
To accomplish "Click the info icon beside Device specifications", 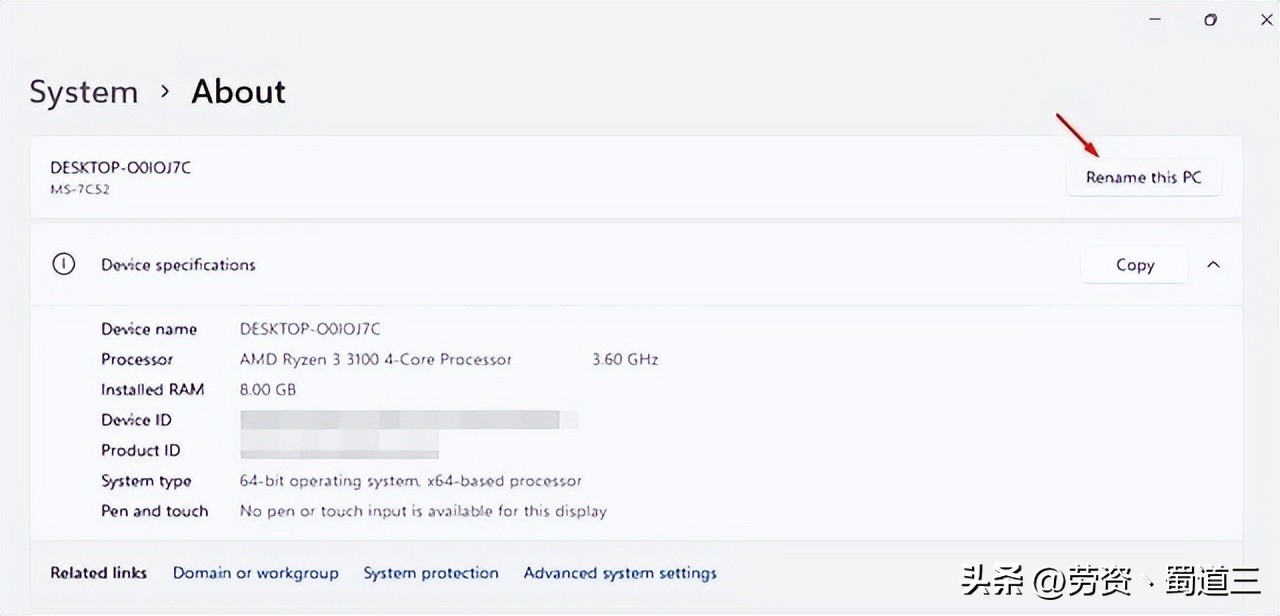I will pyautogui.click(x=63, y=264).
